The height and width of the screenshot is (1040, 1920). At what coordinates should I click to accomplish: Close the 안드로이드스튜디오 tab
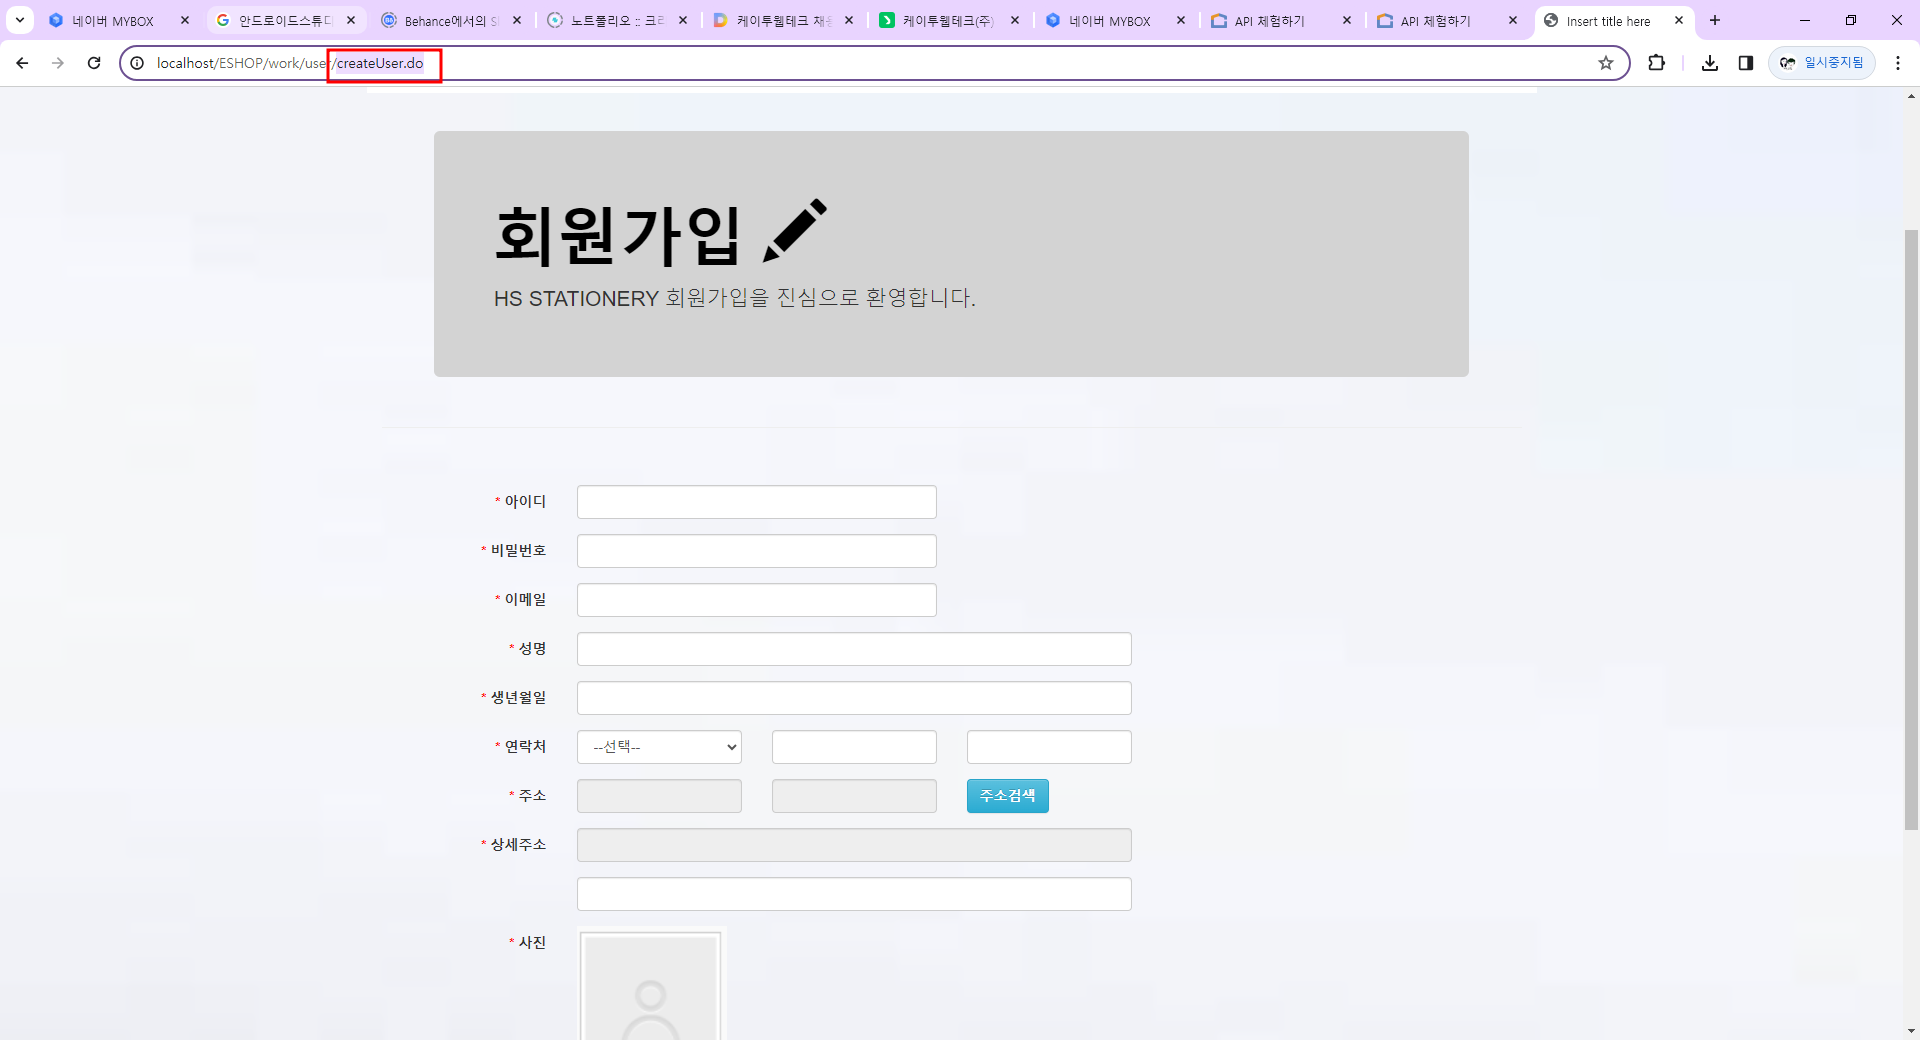351,20
